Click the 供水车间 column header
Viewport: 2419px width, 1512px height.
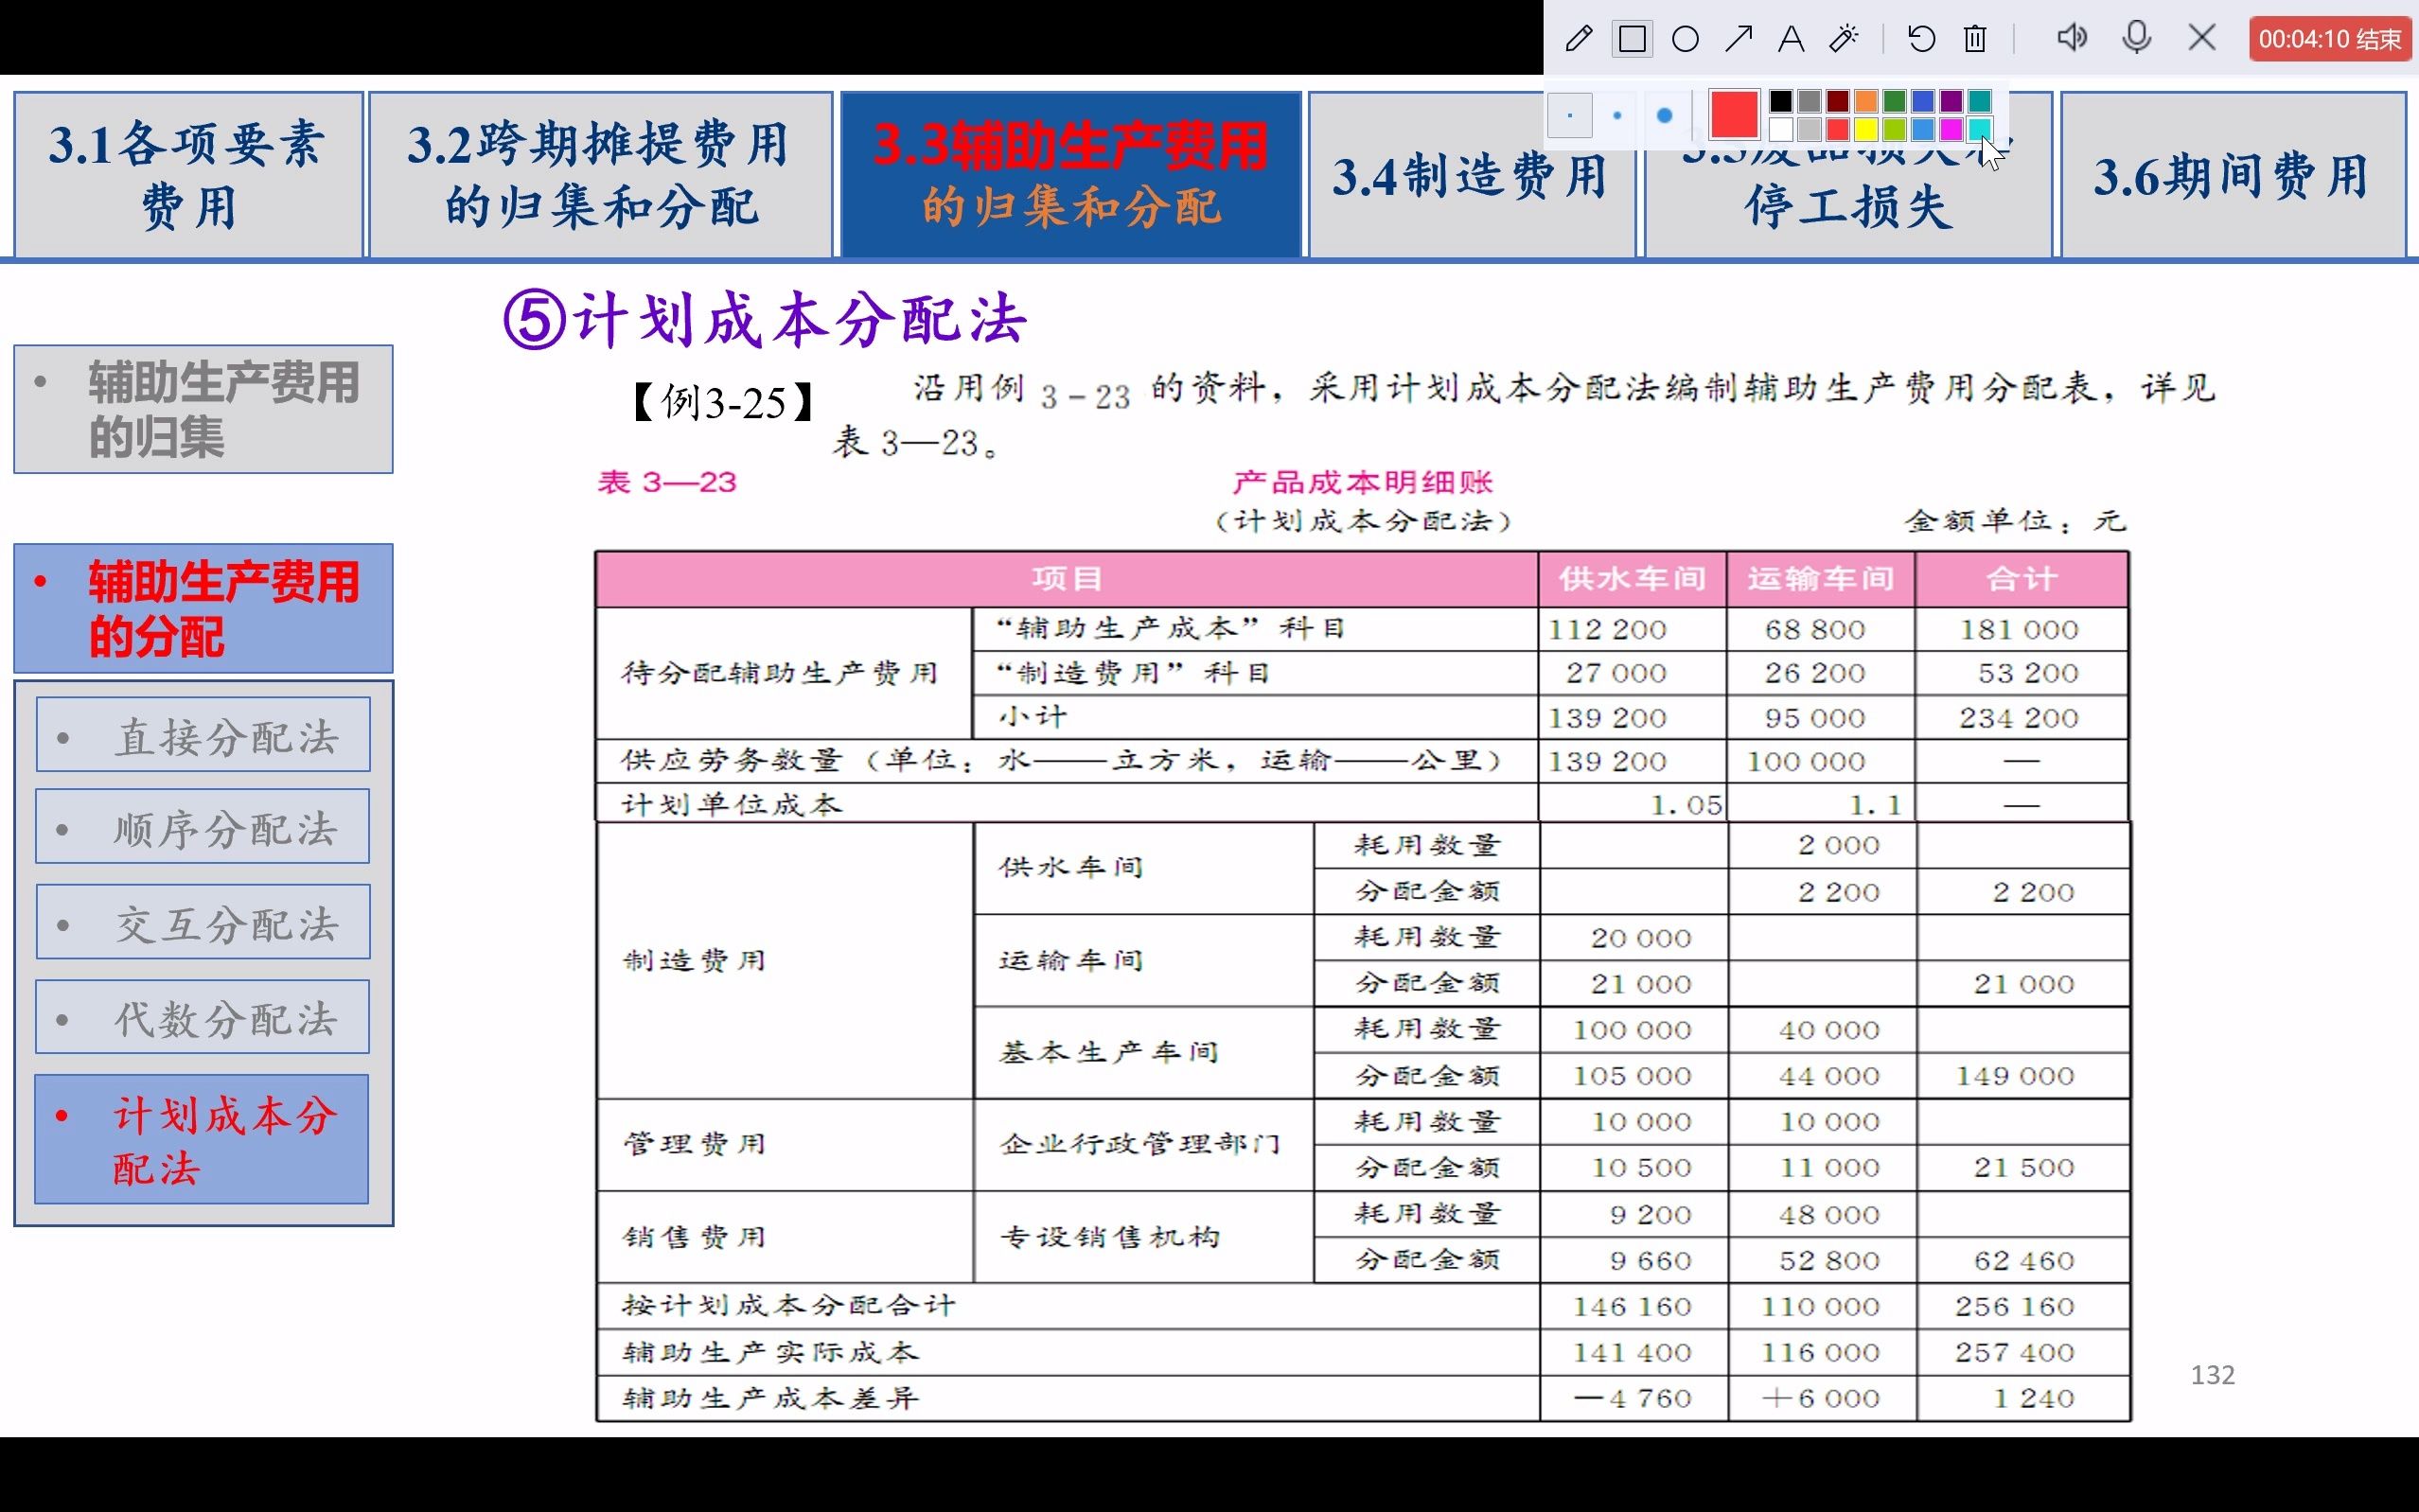1632,579
